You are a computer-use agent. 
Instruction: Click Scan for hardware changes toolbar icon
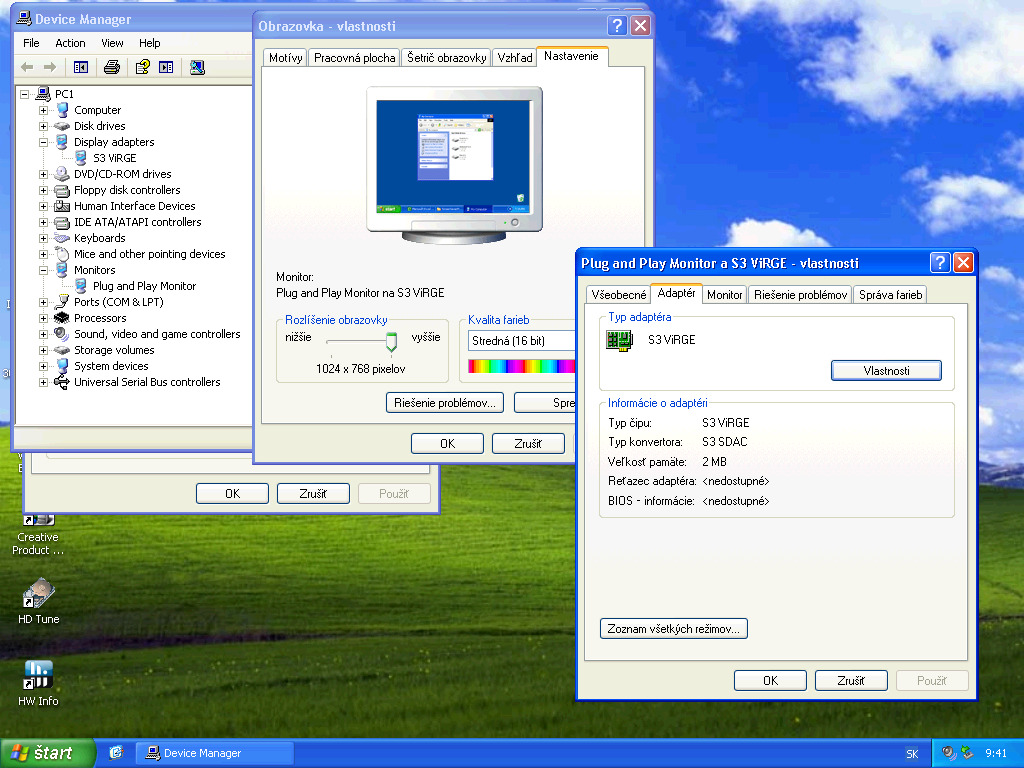pos(197,67)
